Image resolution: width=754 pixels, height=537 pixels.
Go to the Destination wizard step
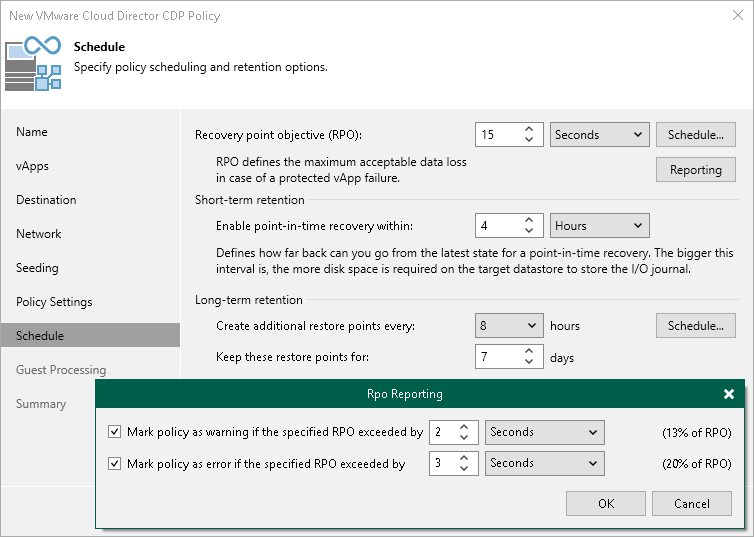(x=46, y=200)
